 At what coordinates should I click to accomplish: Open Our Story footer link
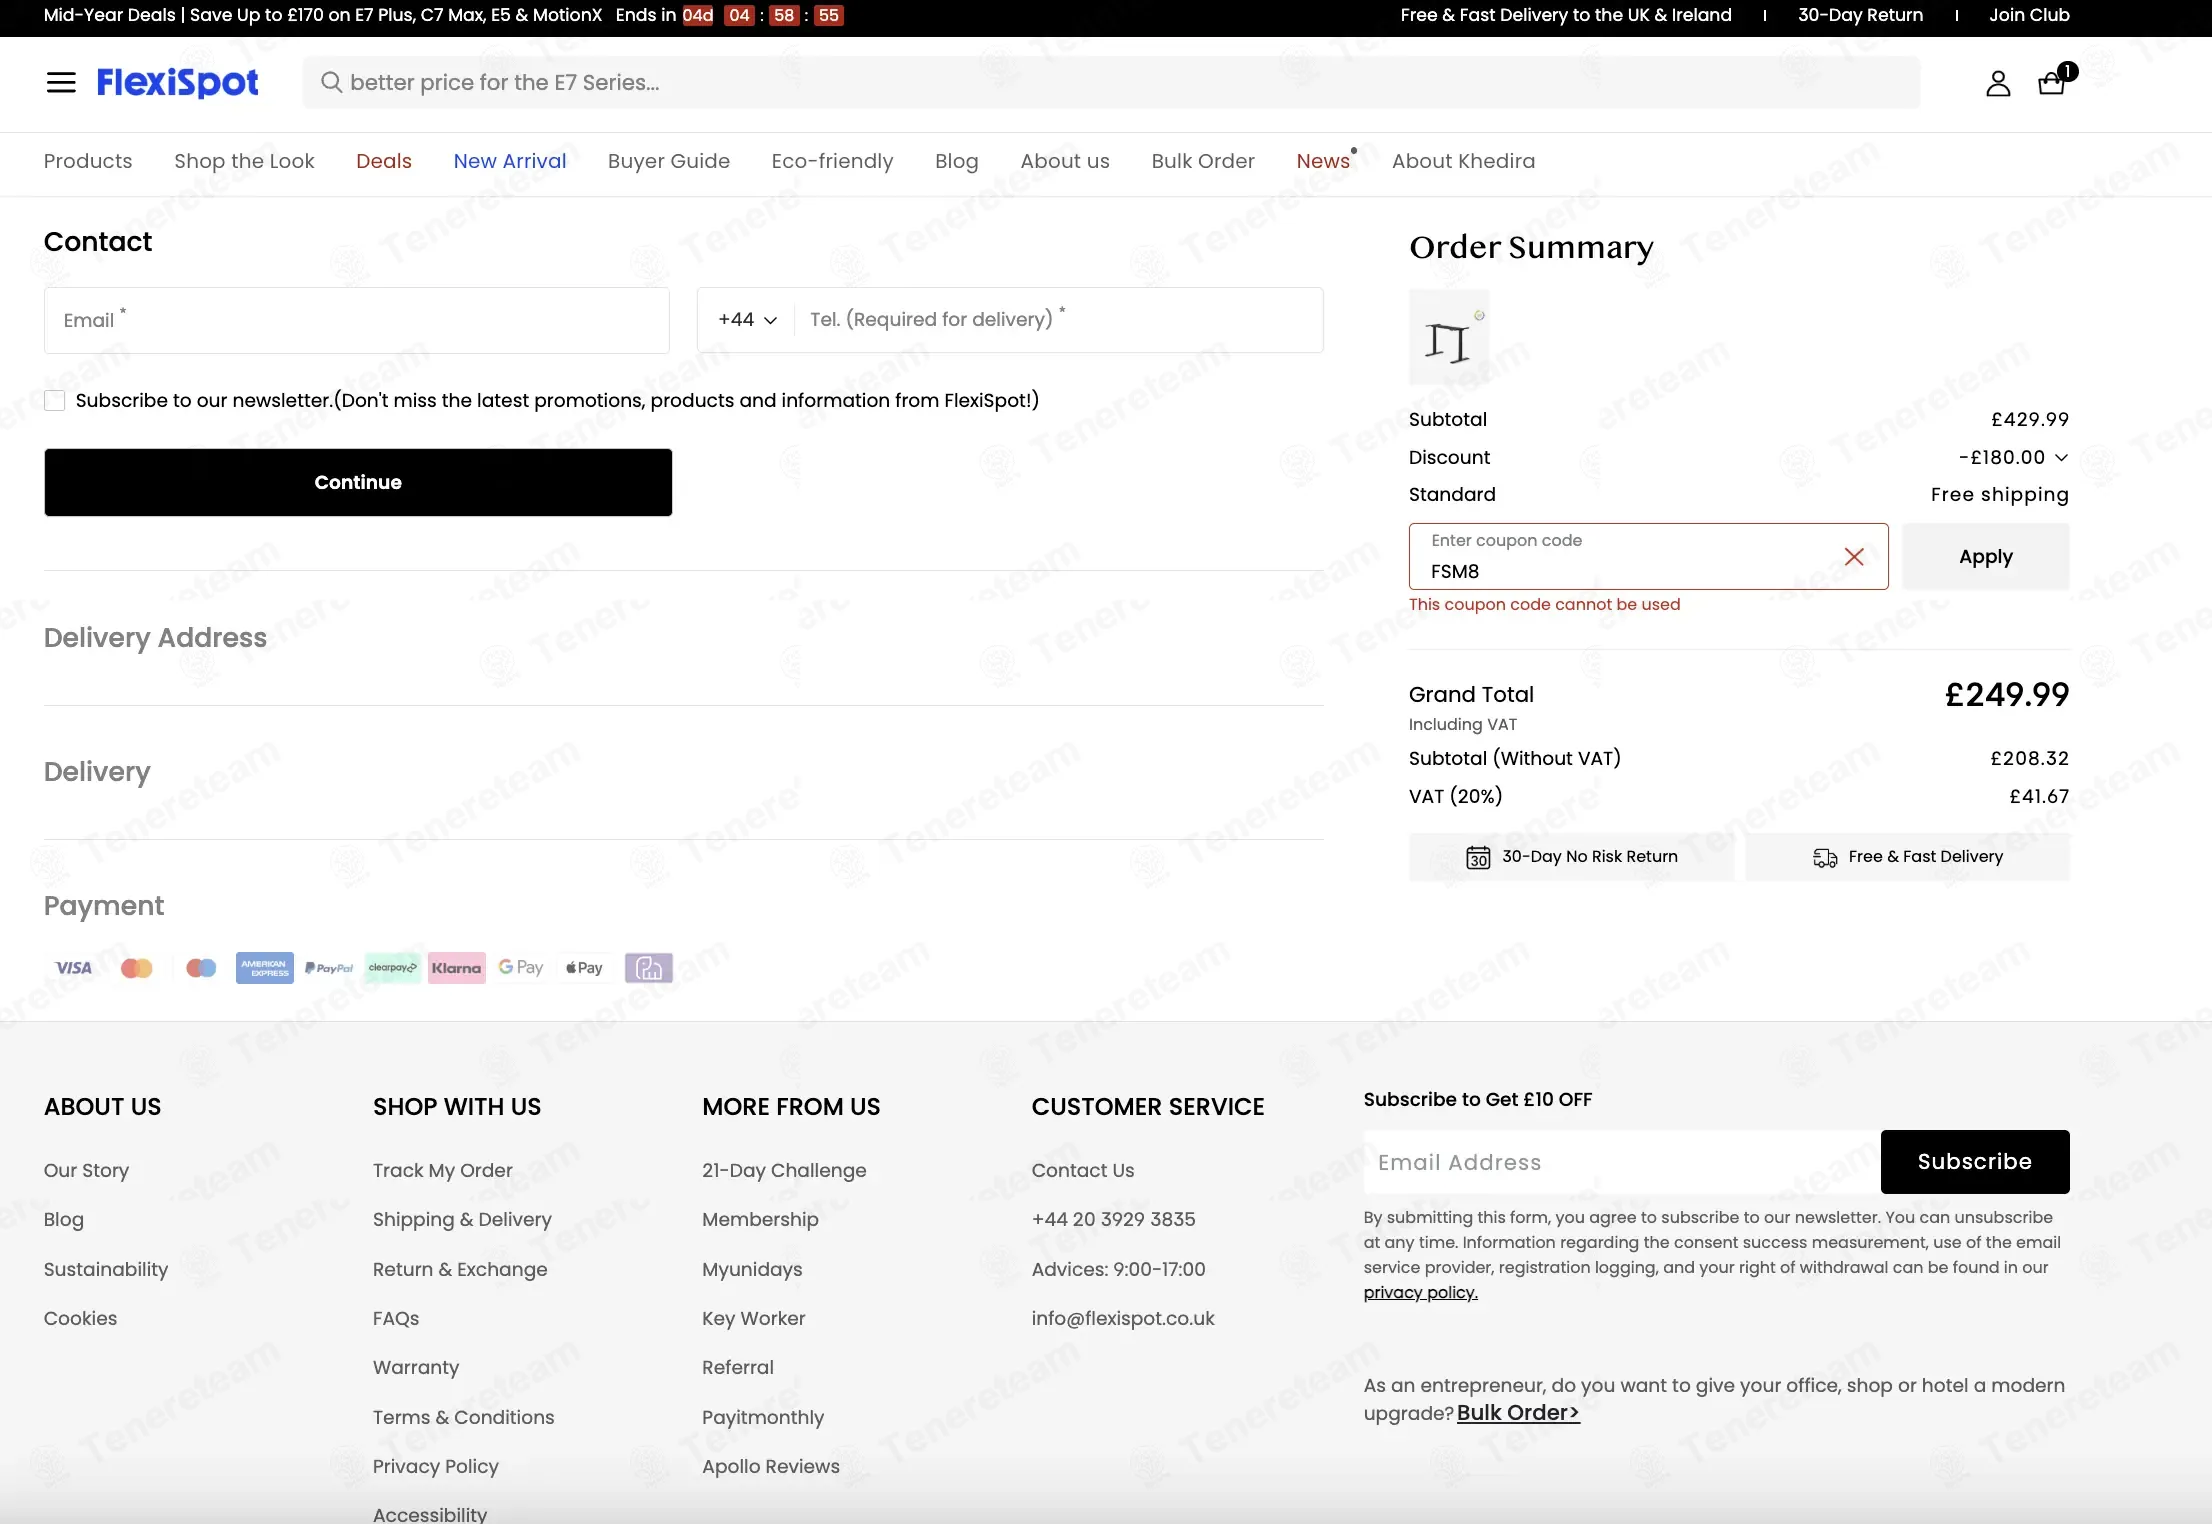coord(86,1171)
